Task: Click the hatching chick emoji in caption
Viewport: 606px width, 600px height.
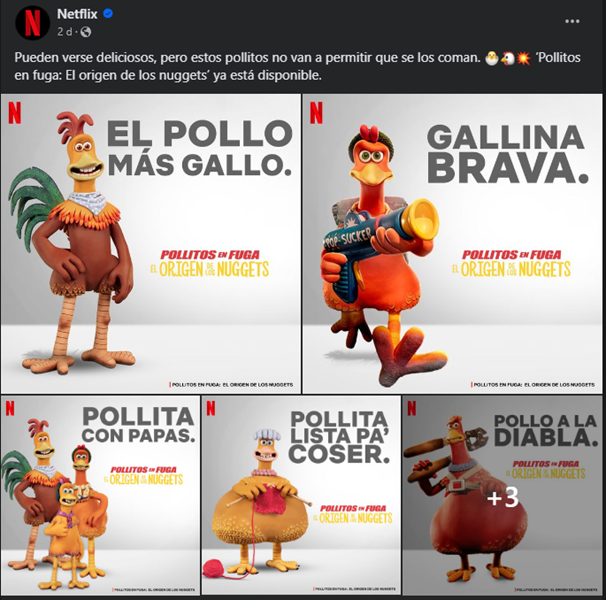Action: (492, 58)
